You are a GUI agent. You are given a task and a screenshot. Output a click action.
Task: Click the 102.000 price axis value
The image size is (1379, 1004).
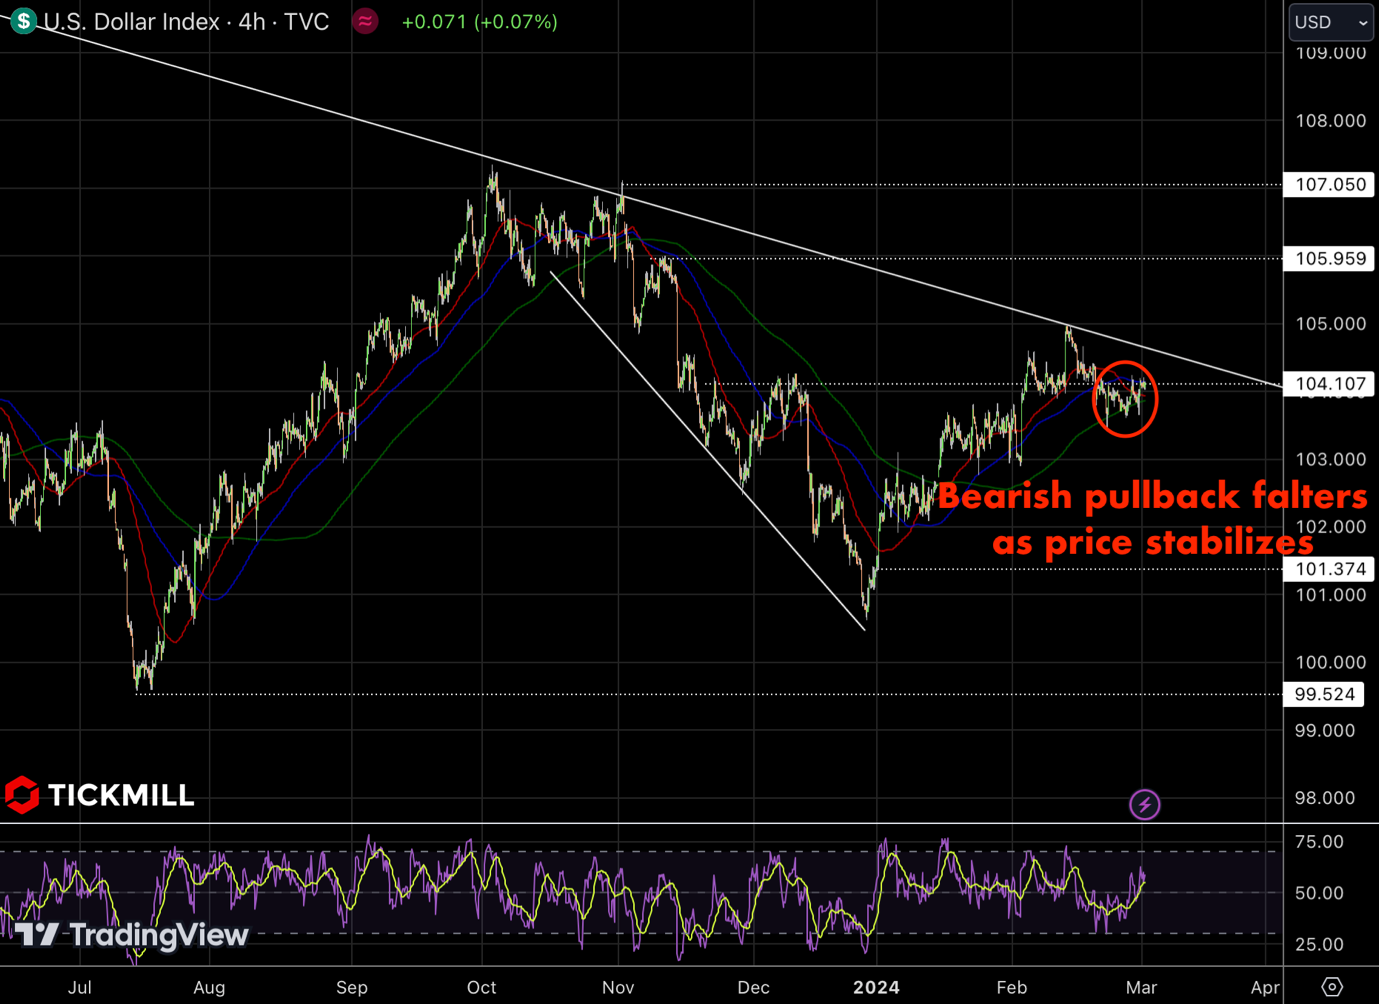pyautogui.click(x=1330, y=527)
